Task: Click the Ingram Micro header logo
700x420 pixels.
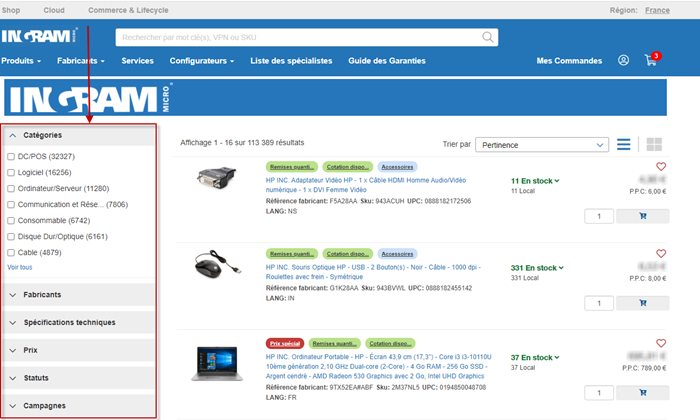Action: tap(39, 36)
